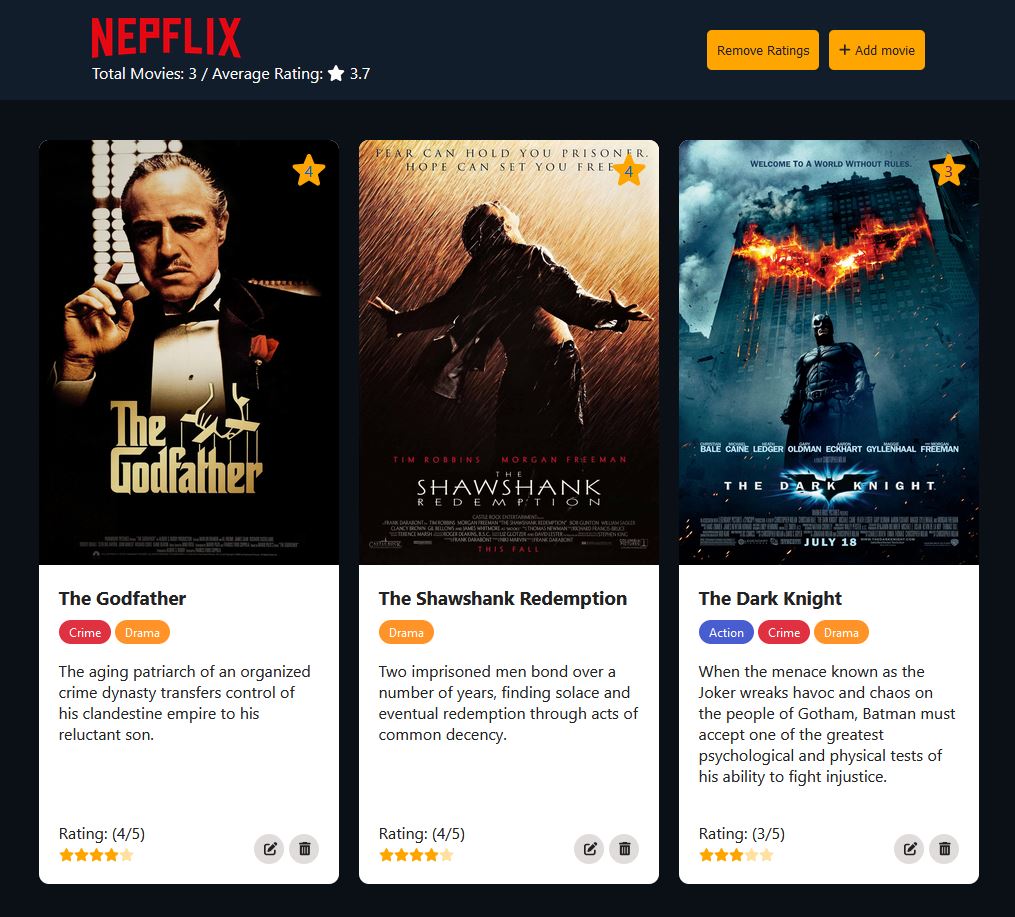This screenshot has height=917, width=1015.
Task: Click the Drama tag on Shawshank Redemption
Action: click(406, 632)
